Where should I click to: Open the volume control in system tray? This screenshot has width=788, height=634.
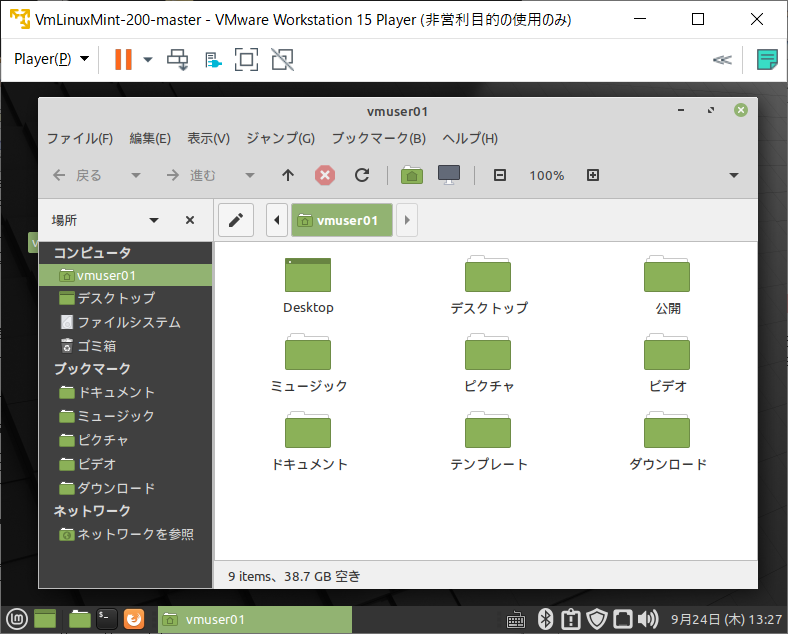tap(648, 619)
